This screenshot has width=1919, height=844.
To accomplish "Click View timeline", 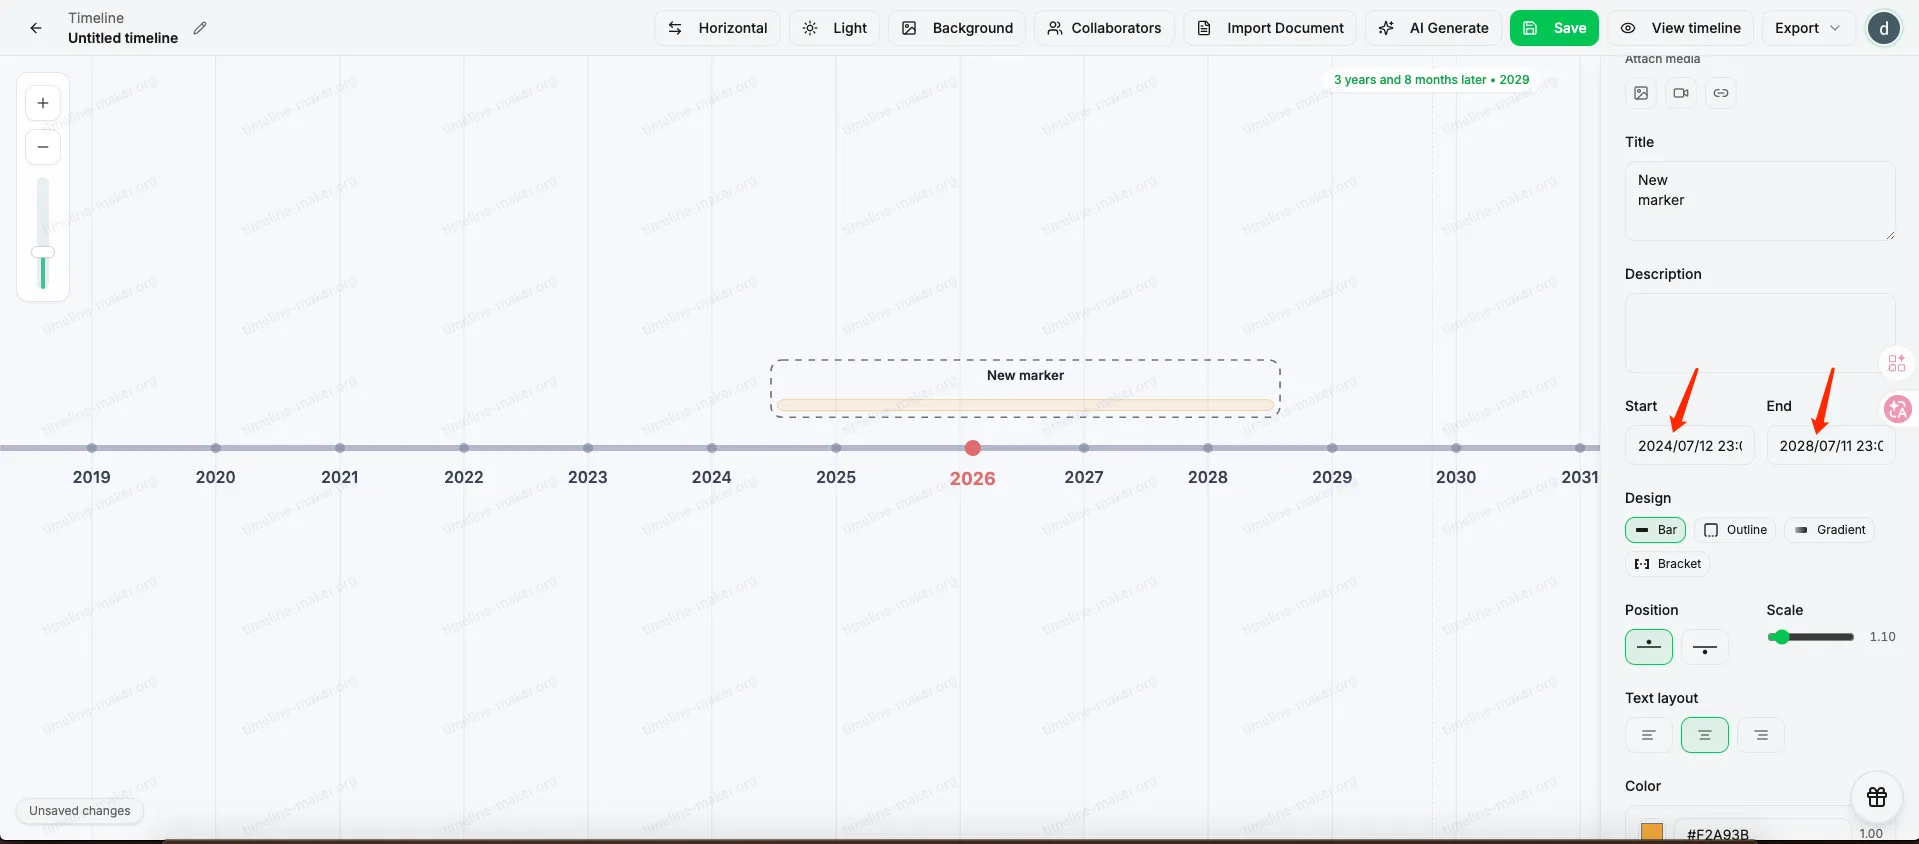I will click(1681, 28).
